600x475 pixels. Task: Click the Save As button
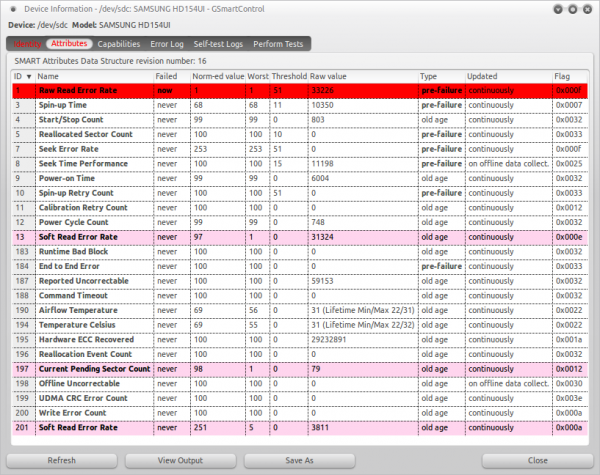point(299,460)
